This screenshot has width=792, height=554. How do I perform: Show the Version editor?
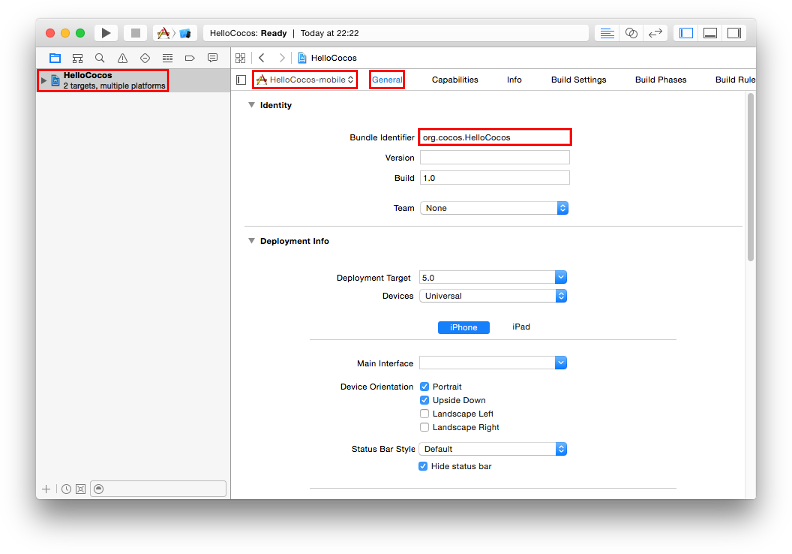[655, 33]
